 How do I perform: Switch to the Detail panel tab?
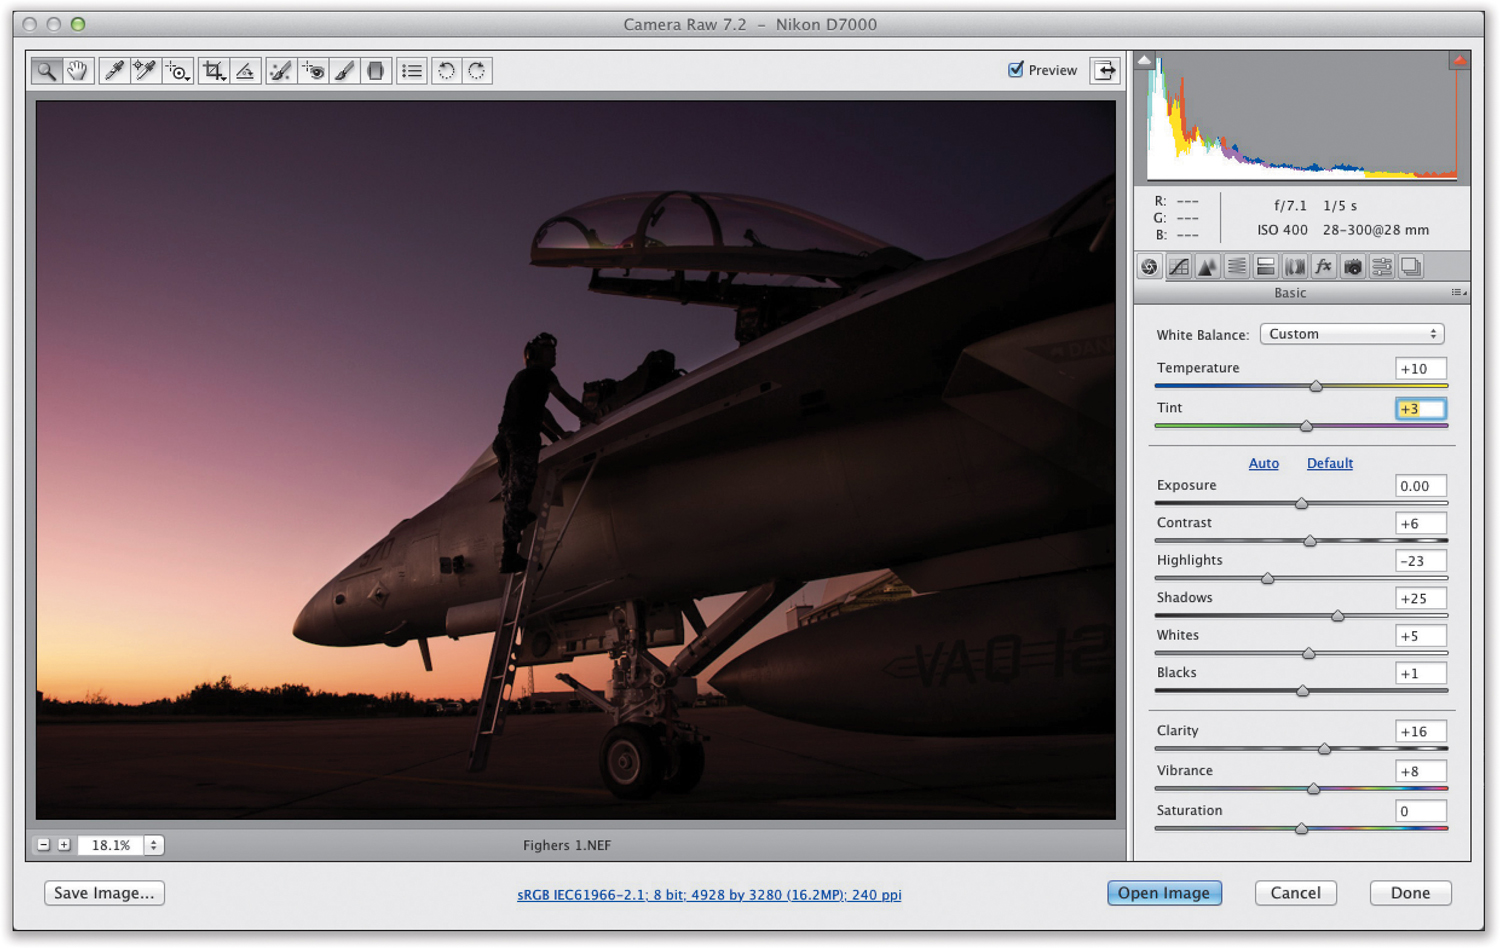[x=1208, y=267]
